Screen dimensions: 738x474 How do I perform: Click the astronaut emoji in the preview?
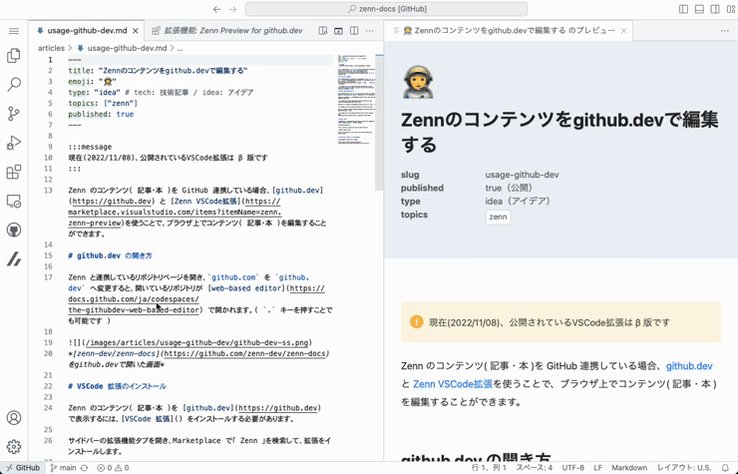[x=417, y=82]
